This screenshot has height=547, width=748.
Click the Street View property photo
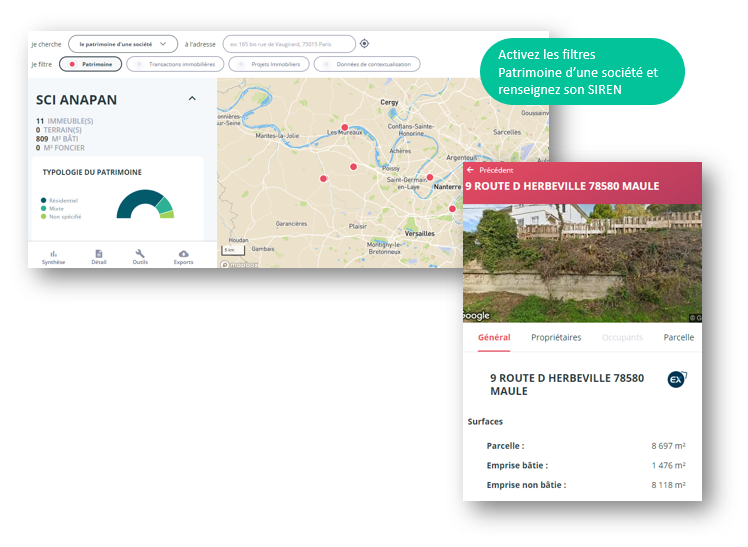[x=582, y=263]
